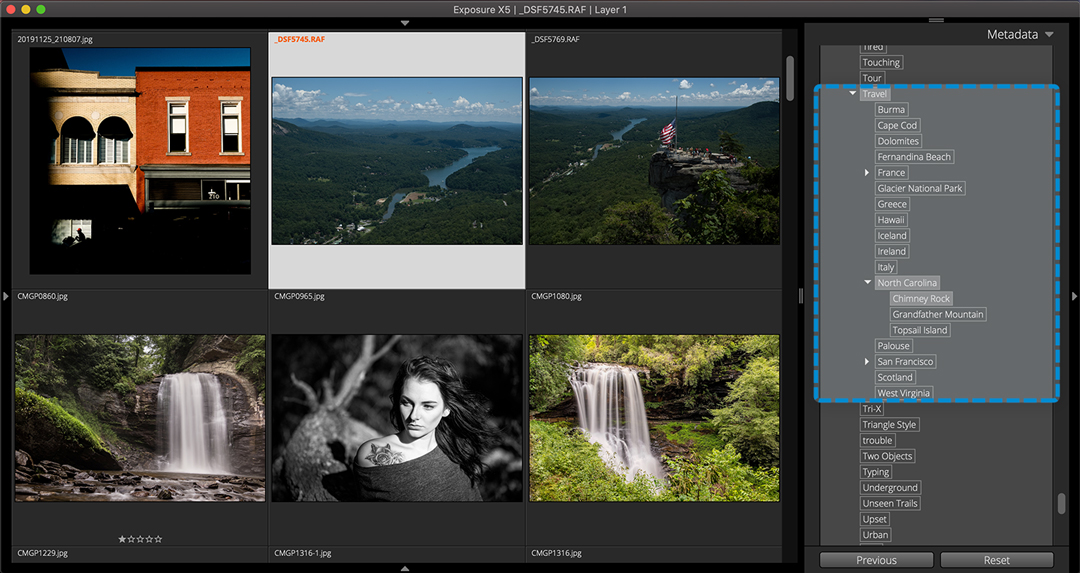Select the Scotland keyword
The width and height of the screenshot is (1080, 573).
pos(895,377)
